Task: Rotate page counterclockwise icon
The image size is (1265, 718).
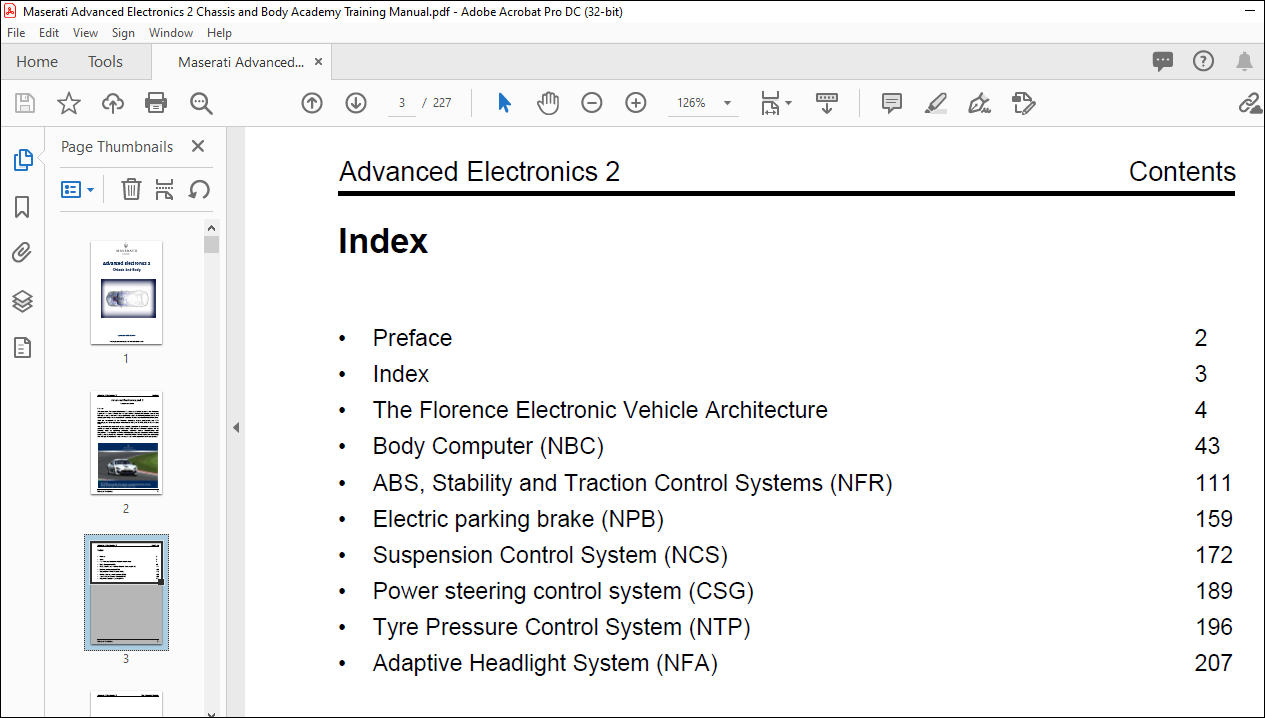Action: 199,189
